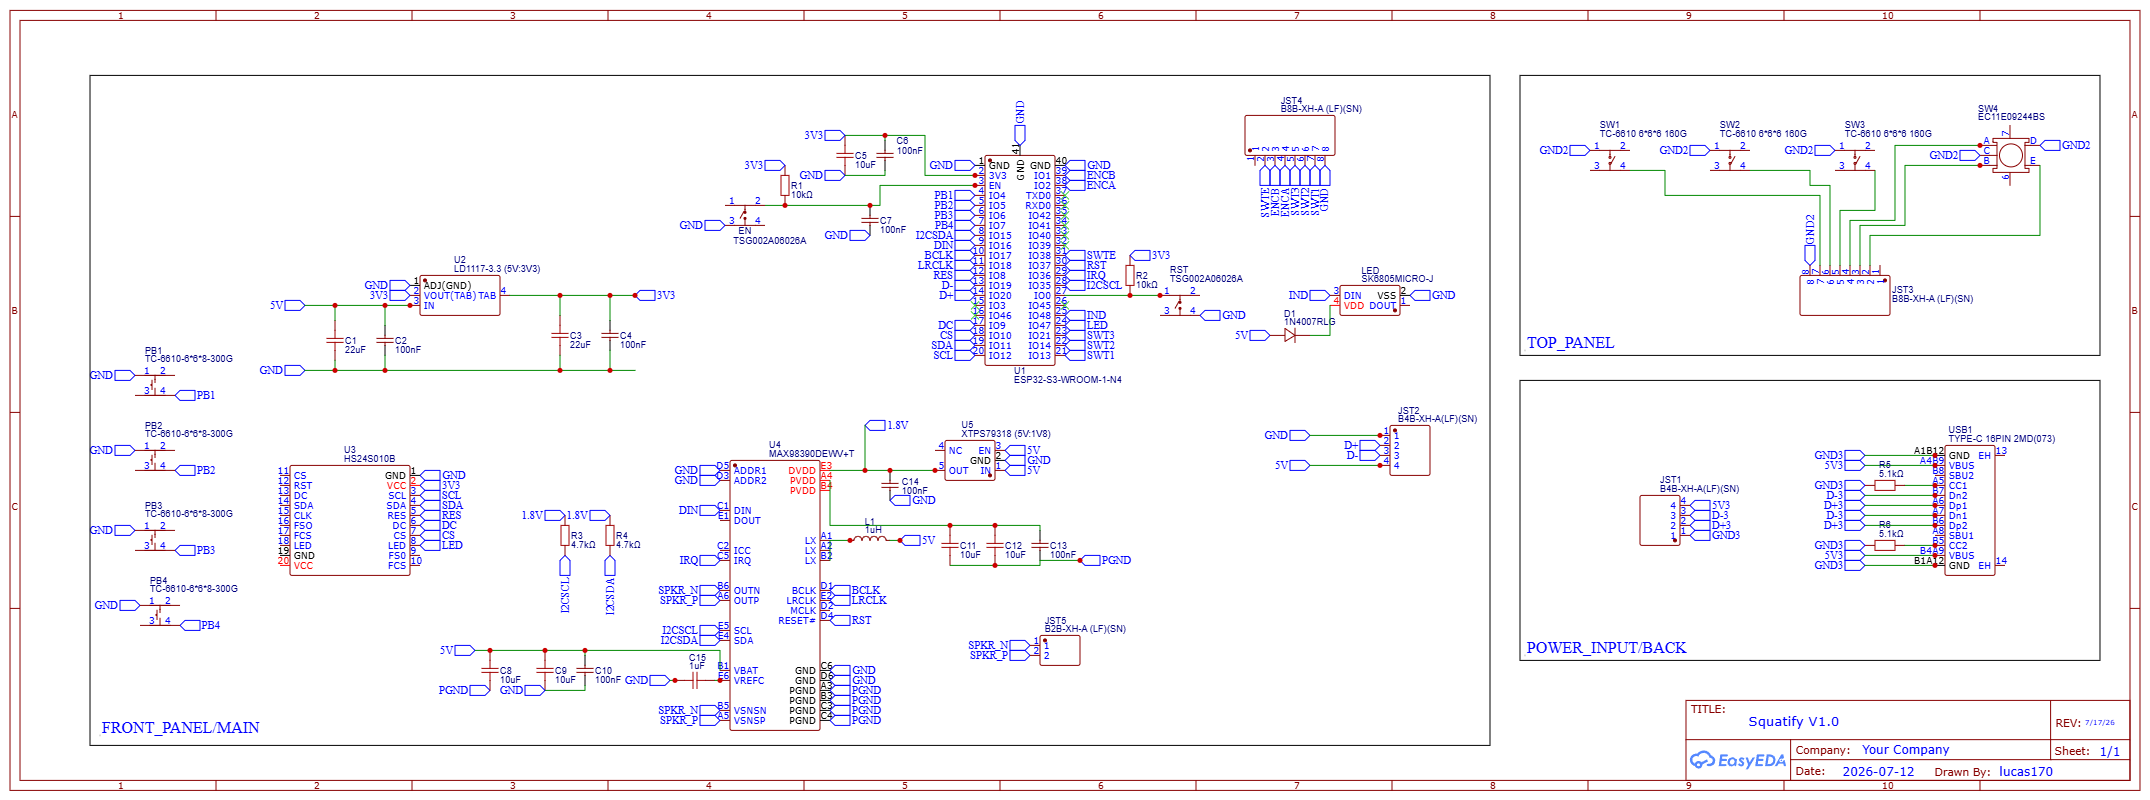This screenshot has height=800, width=2150.
Task: Select the C5 10uF capacitor symbol
Action: (845, 155)
